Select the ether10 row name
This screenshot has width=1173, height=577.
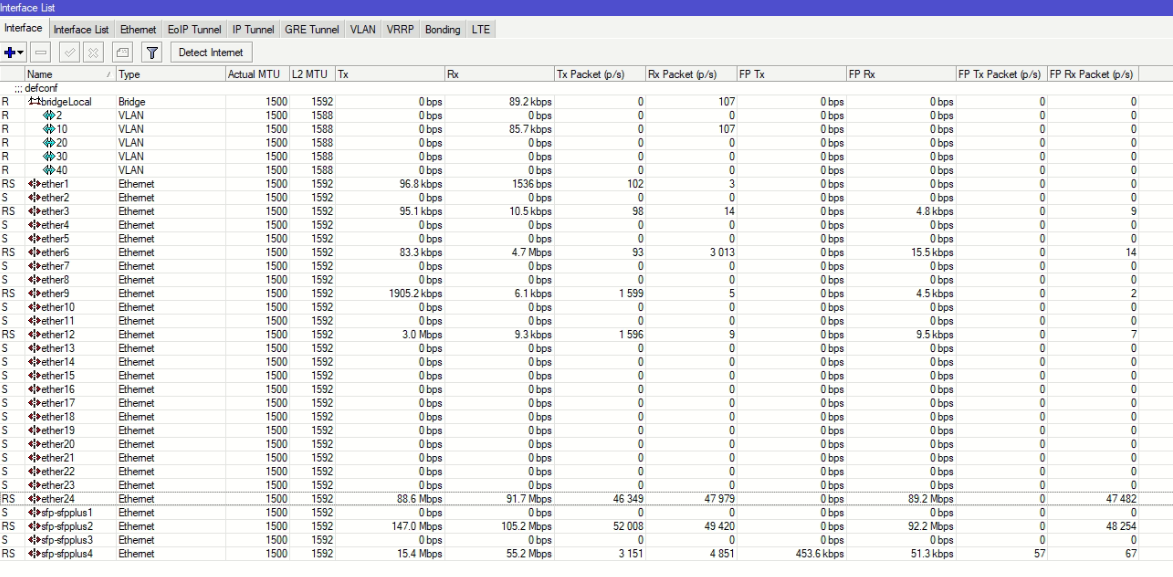[58, 307]
